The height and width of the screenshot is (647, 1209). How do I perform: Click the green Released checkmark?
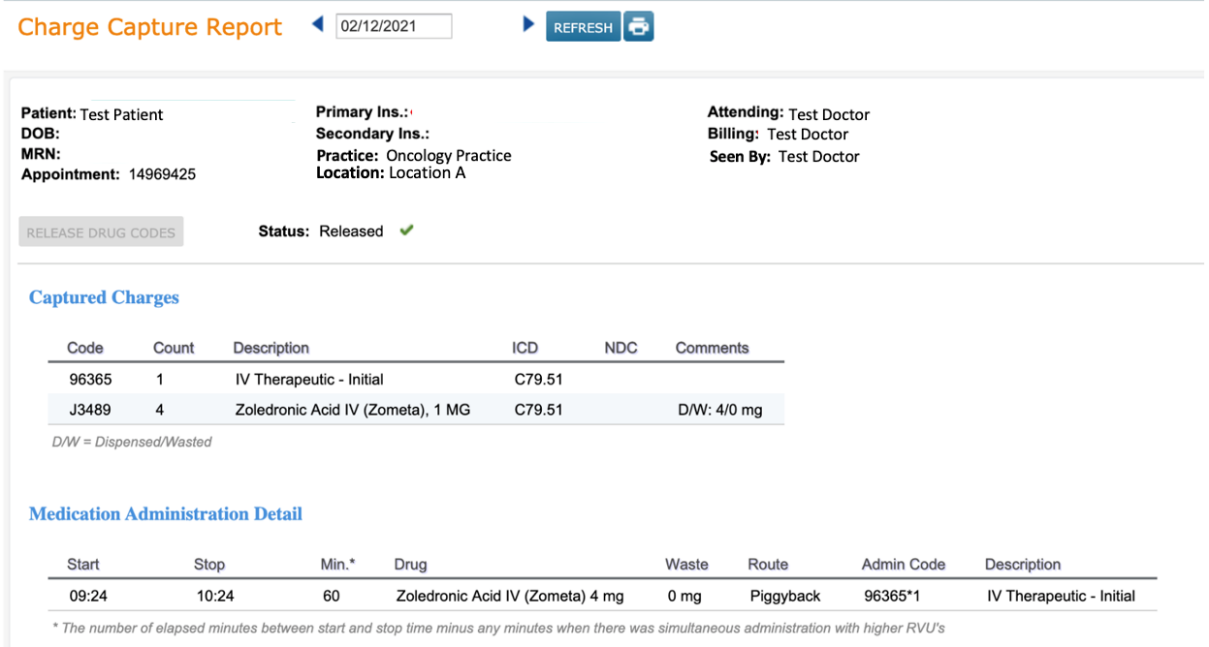tap(406, 230)
